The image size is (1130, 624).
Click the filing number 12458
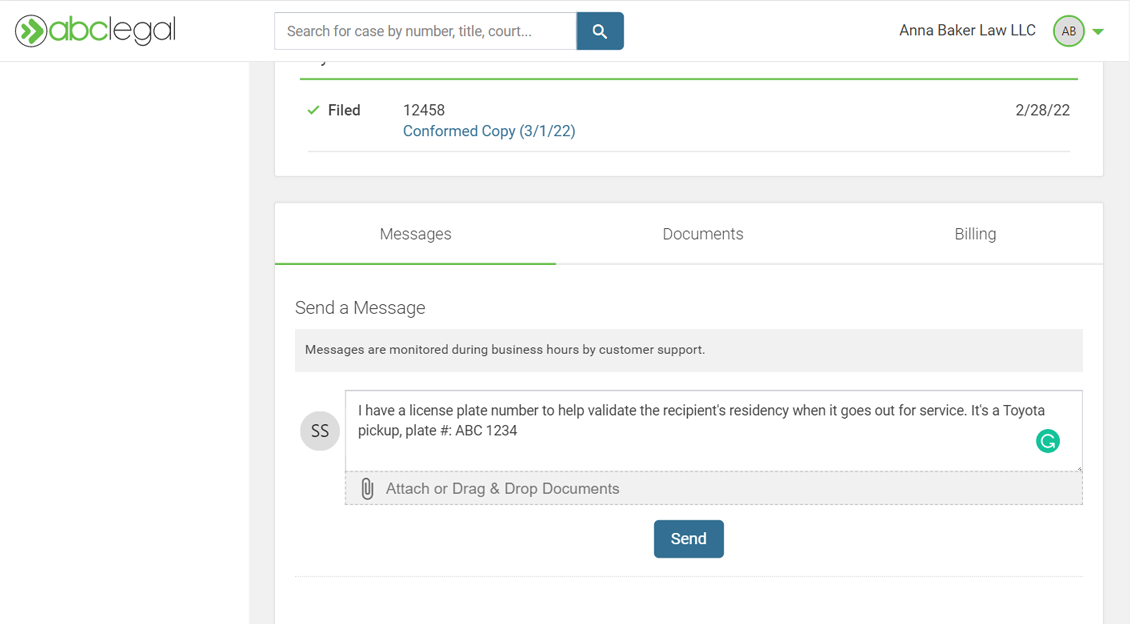424,110
